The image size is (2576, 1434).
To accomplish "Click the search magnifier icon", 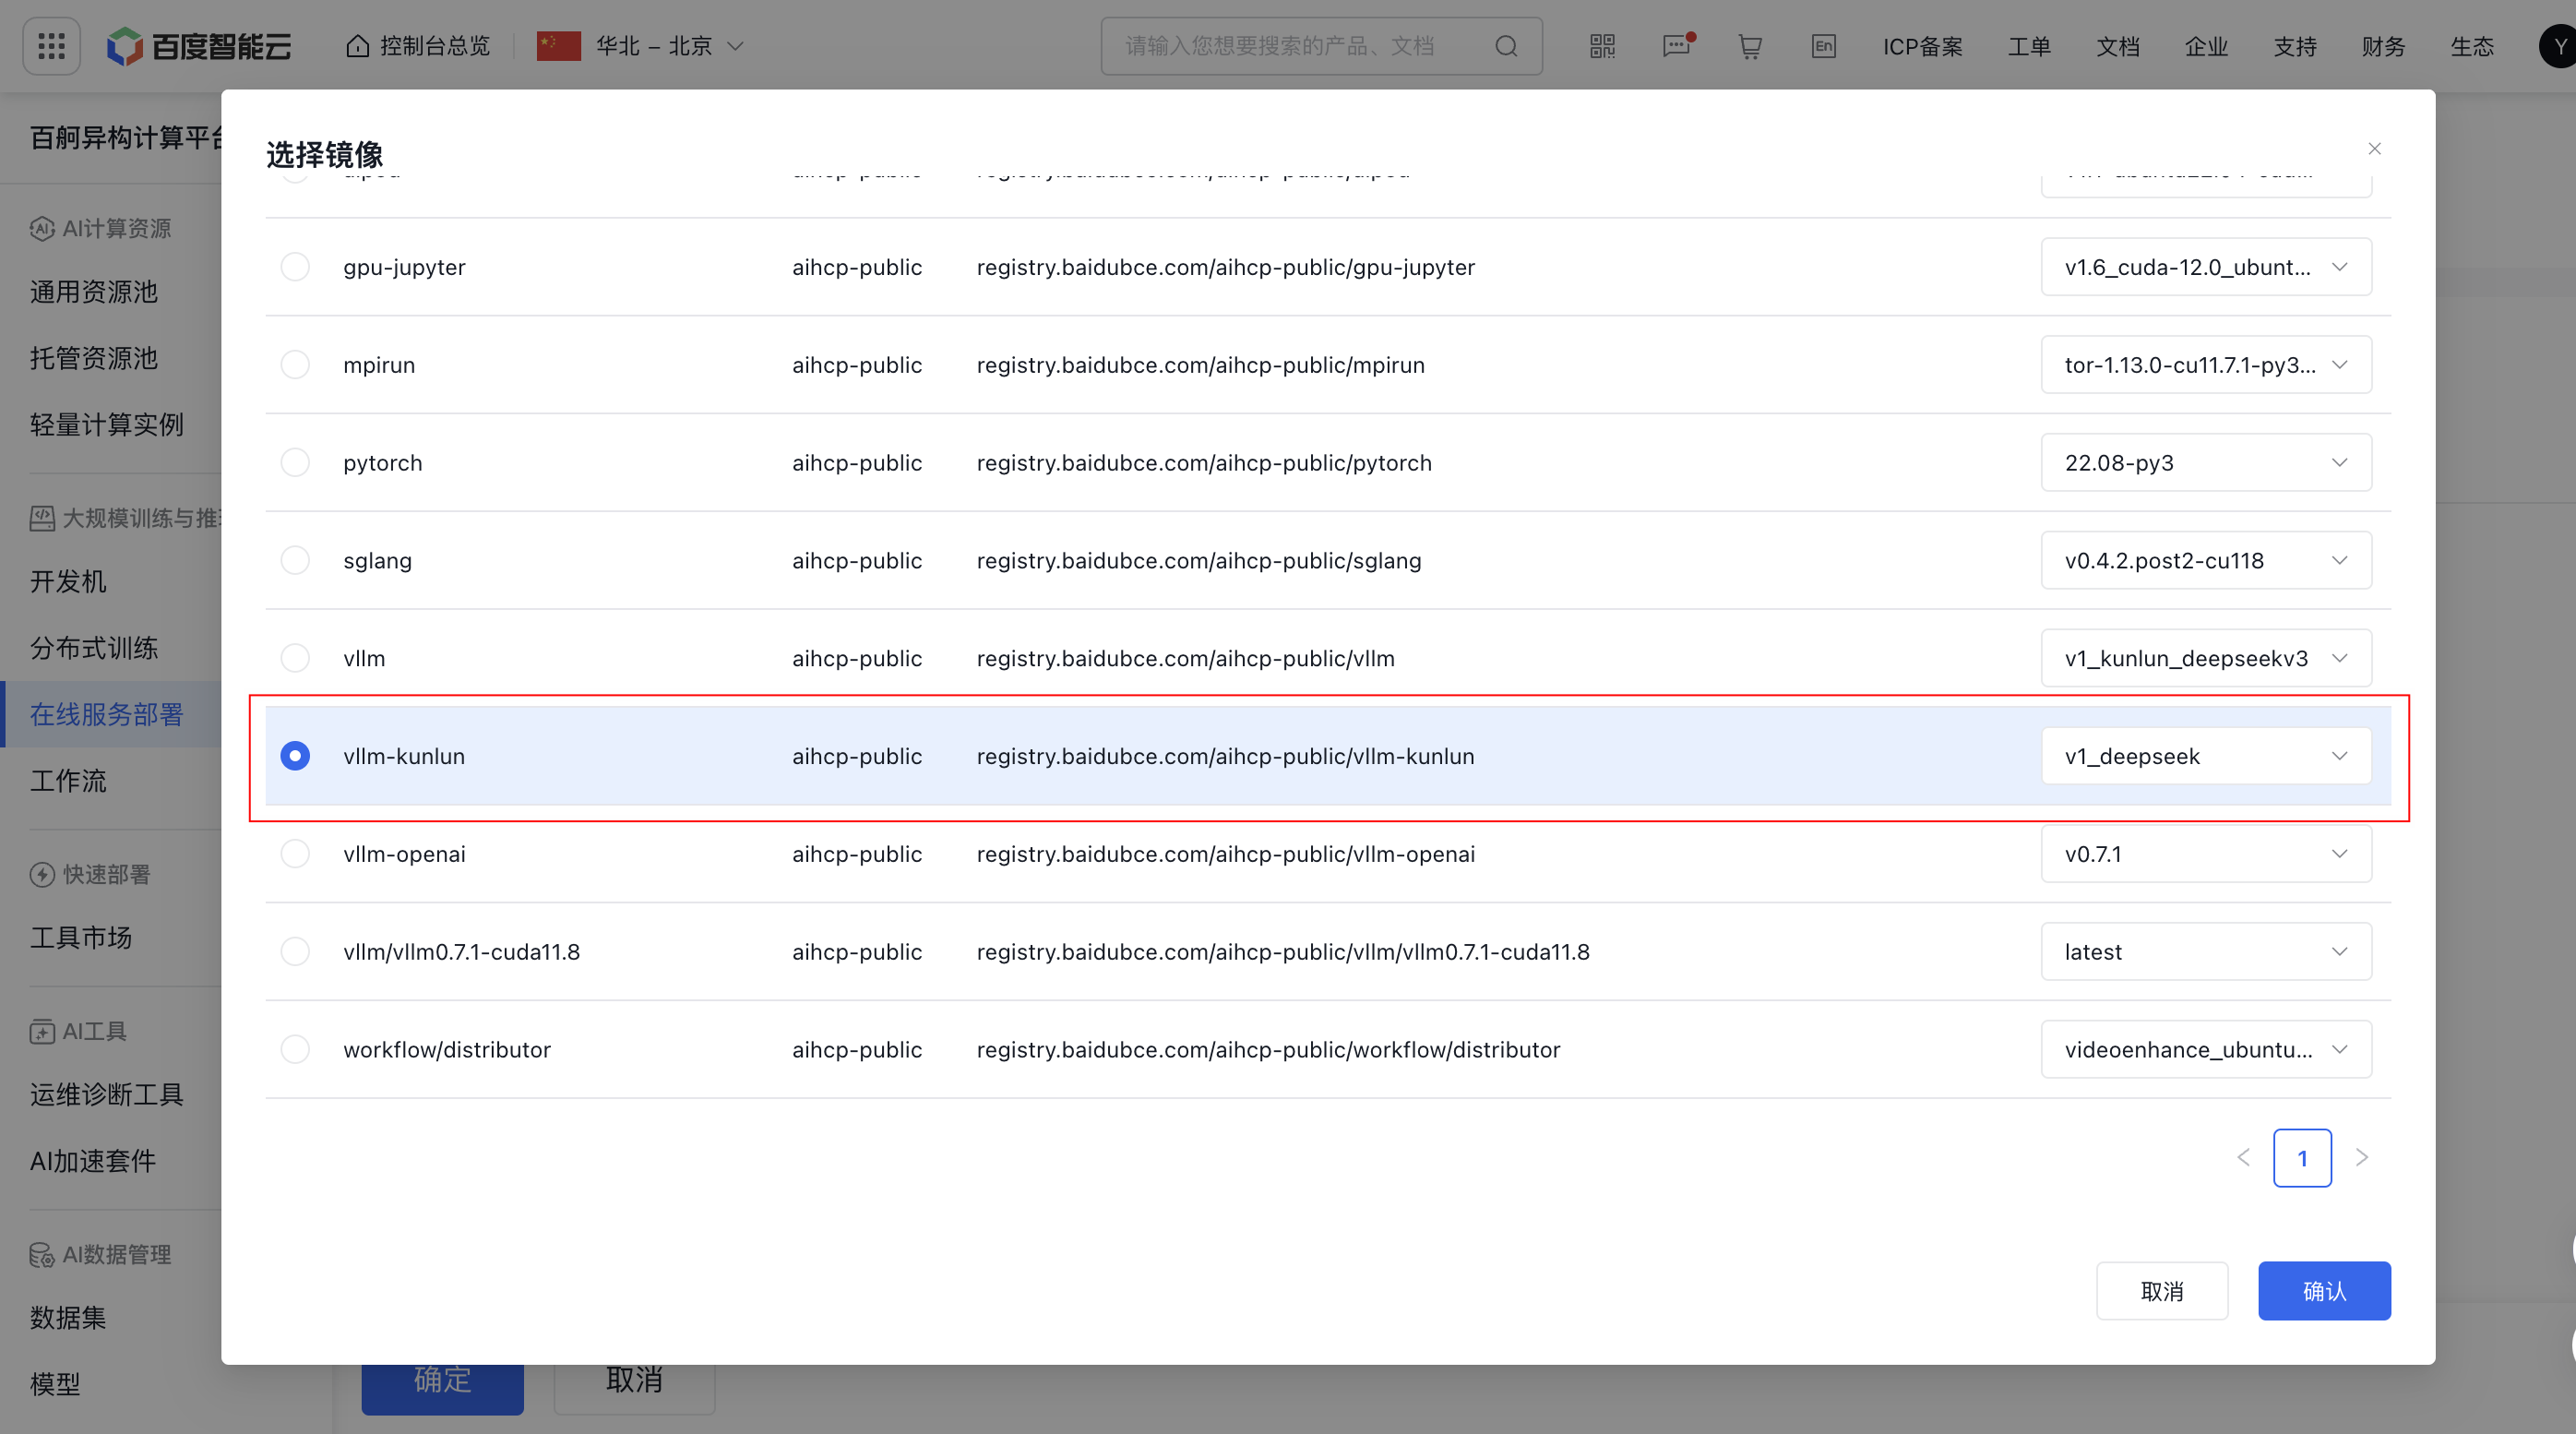I will click(x=1506, y=46).
